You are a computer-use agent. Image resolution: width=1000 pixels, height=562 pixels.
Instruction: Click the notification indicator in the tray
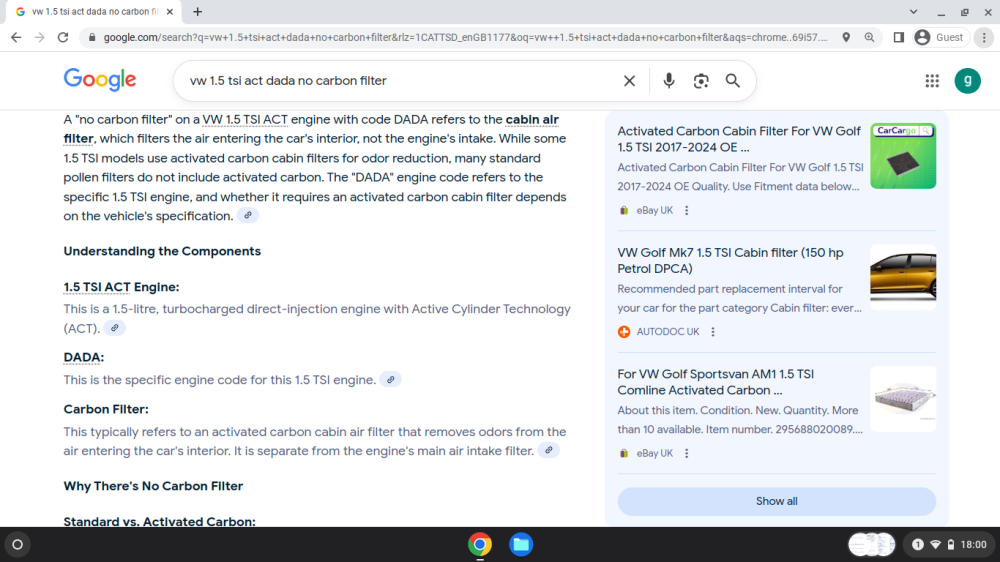click(x=918, y=545)
